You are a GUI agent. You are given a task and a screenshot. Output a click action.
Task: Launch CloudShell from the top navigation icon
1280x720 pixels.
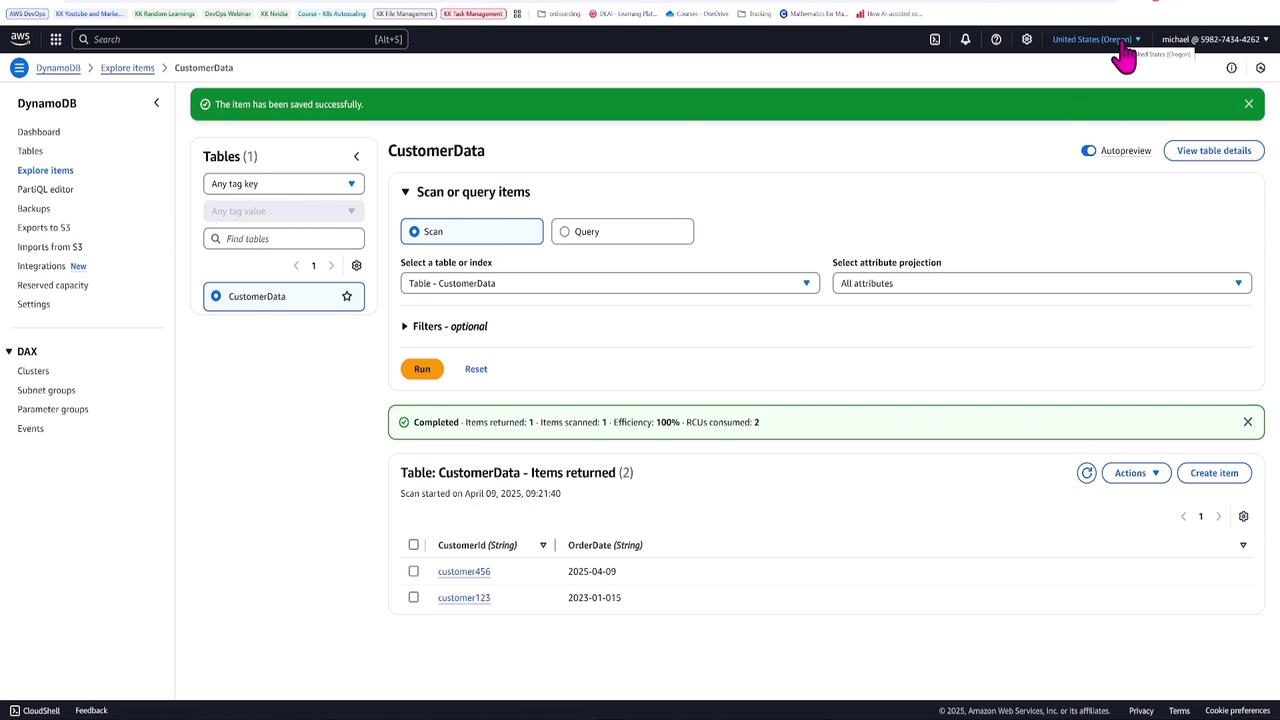[x=935, y=39]
